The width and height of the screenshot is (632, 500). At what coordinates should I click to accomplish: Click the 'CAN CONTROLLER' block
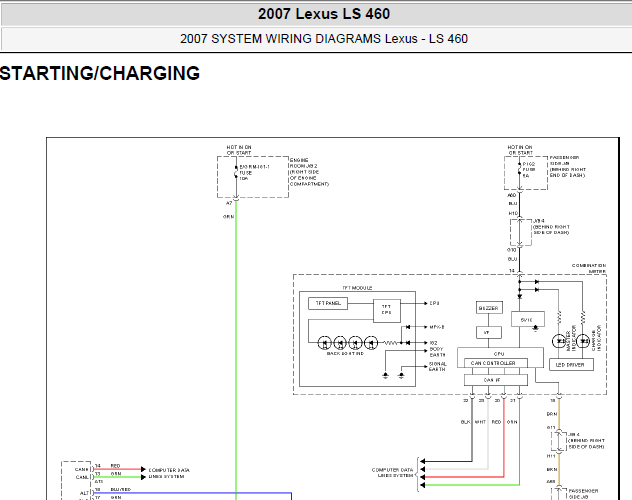click(x=496, y=363)
